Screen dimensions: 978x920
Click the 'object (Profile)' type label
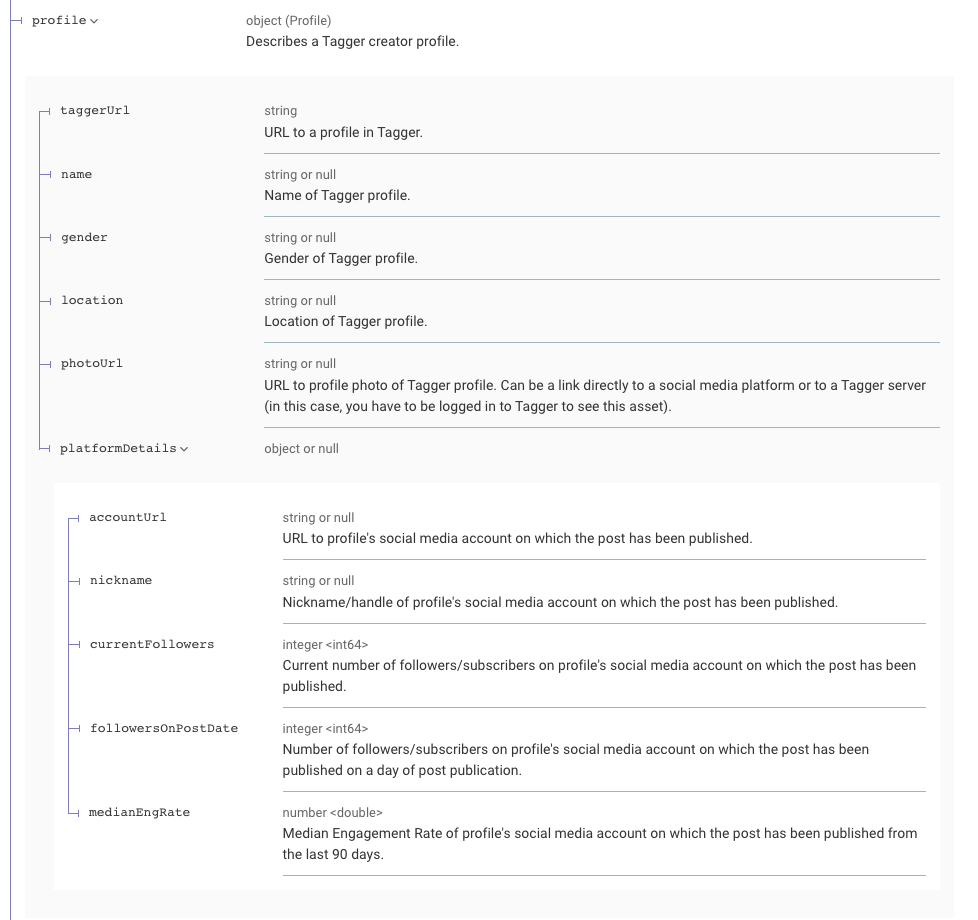click(288, 21)
